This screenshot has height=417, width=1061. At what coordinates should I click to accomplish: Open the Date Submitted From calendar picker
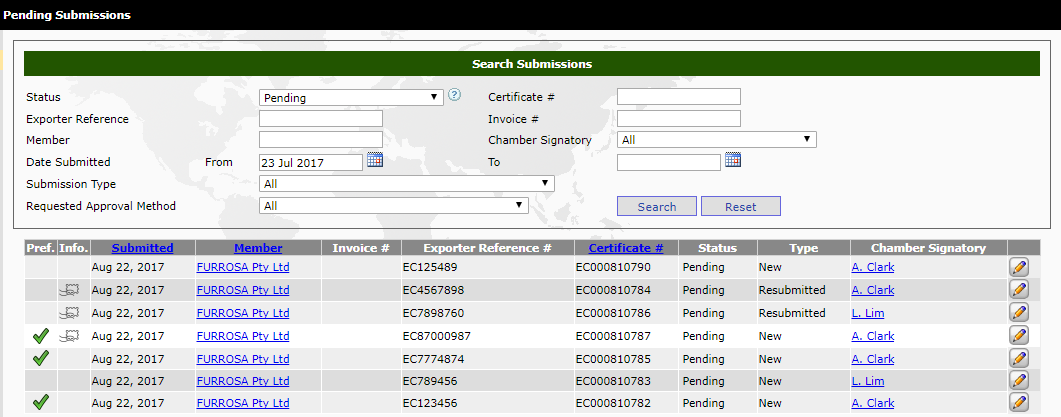(x=375, y=160)
